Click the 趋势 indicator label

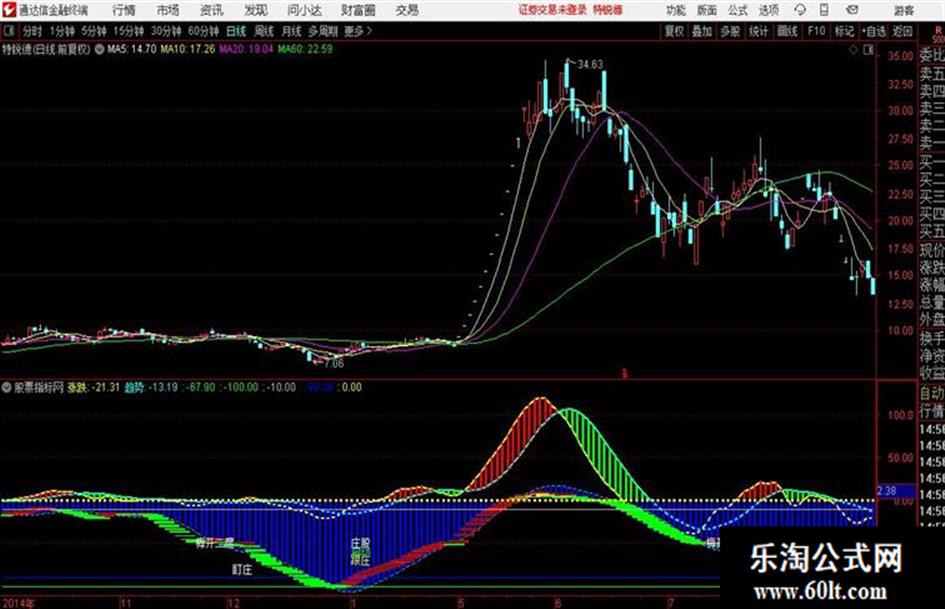(x=134, y=387)
